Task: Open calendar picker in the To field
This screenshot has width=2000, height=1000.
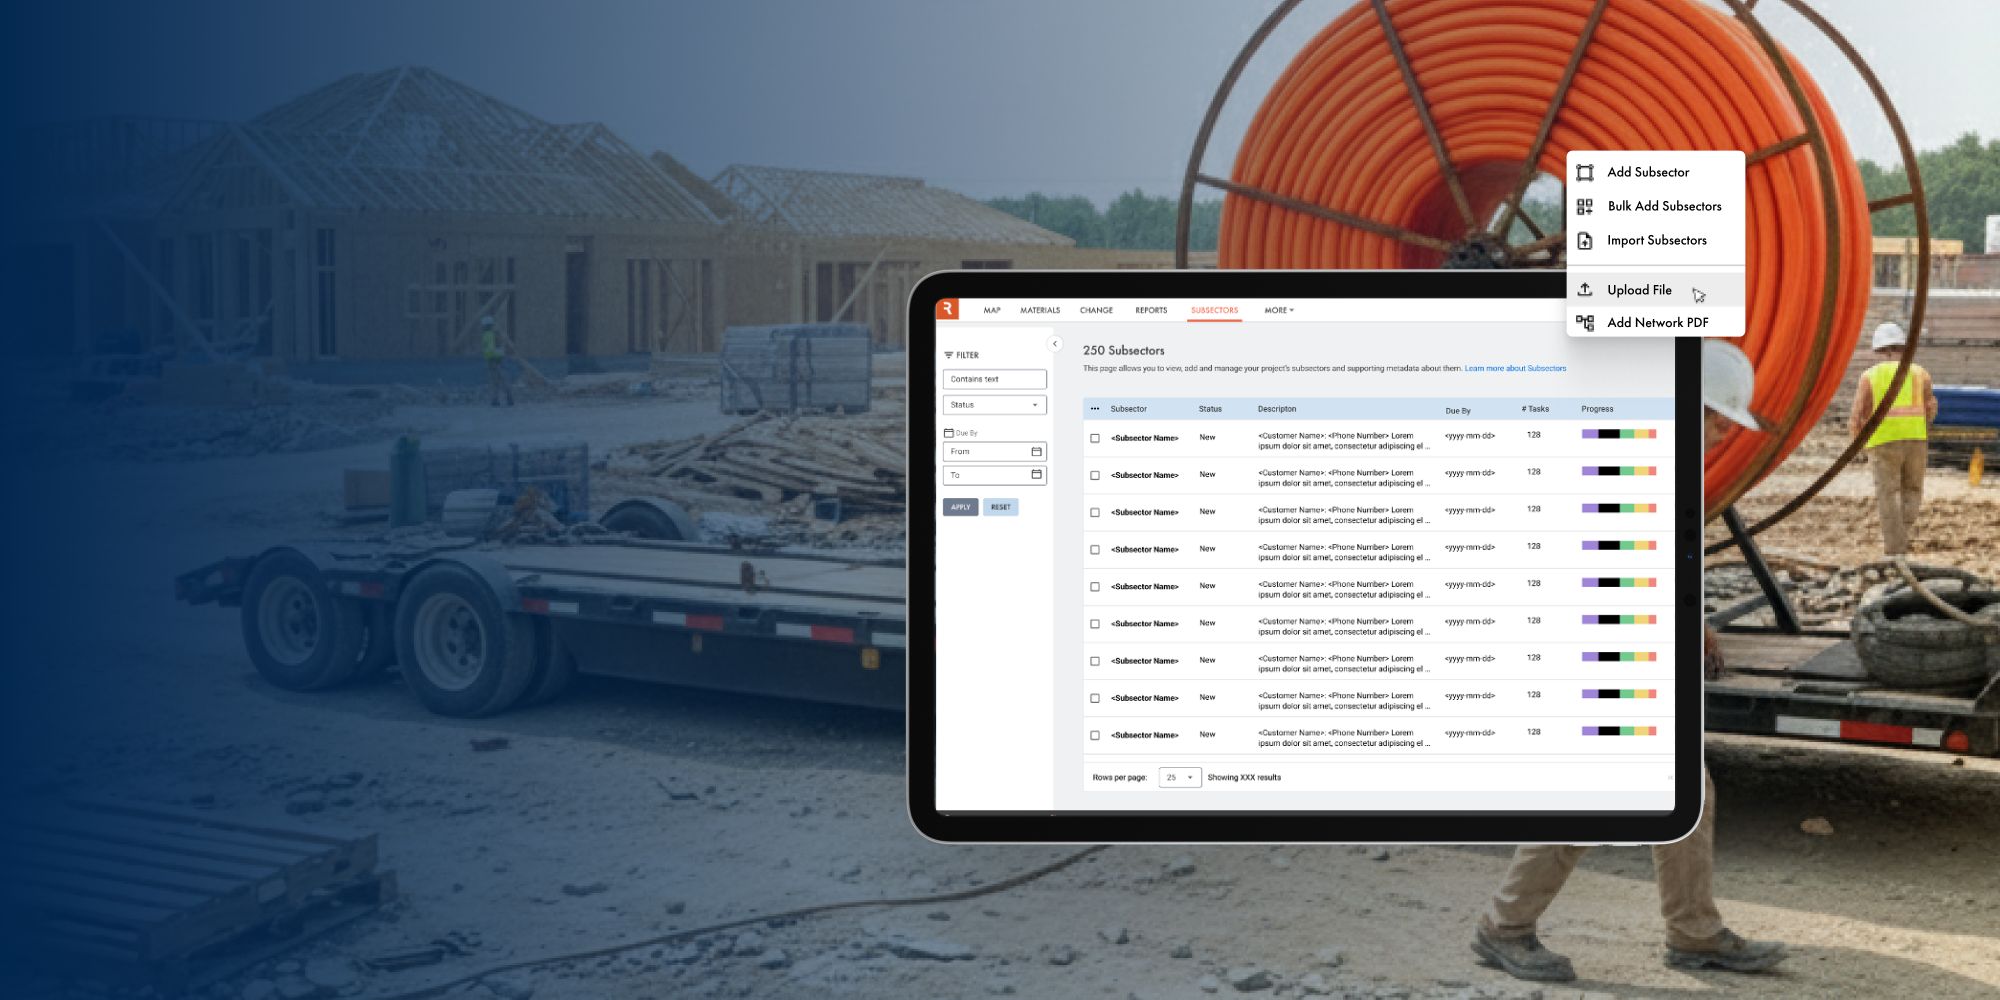Action: 1036,475
